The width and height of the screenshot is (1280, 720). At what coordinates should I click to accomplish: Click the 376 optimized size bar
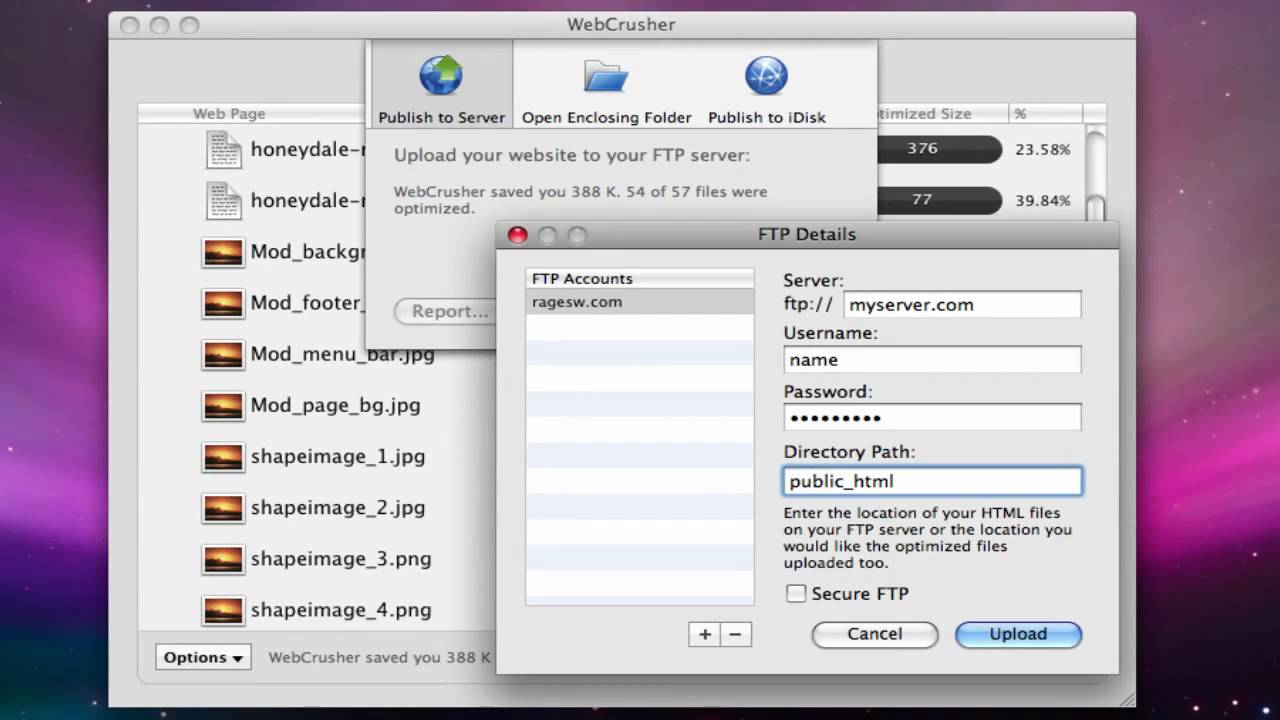point(939,149)
